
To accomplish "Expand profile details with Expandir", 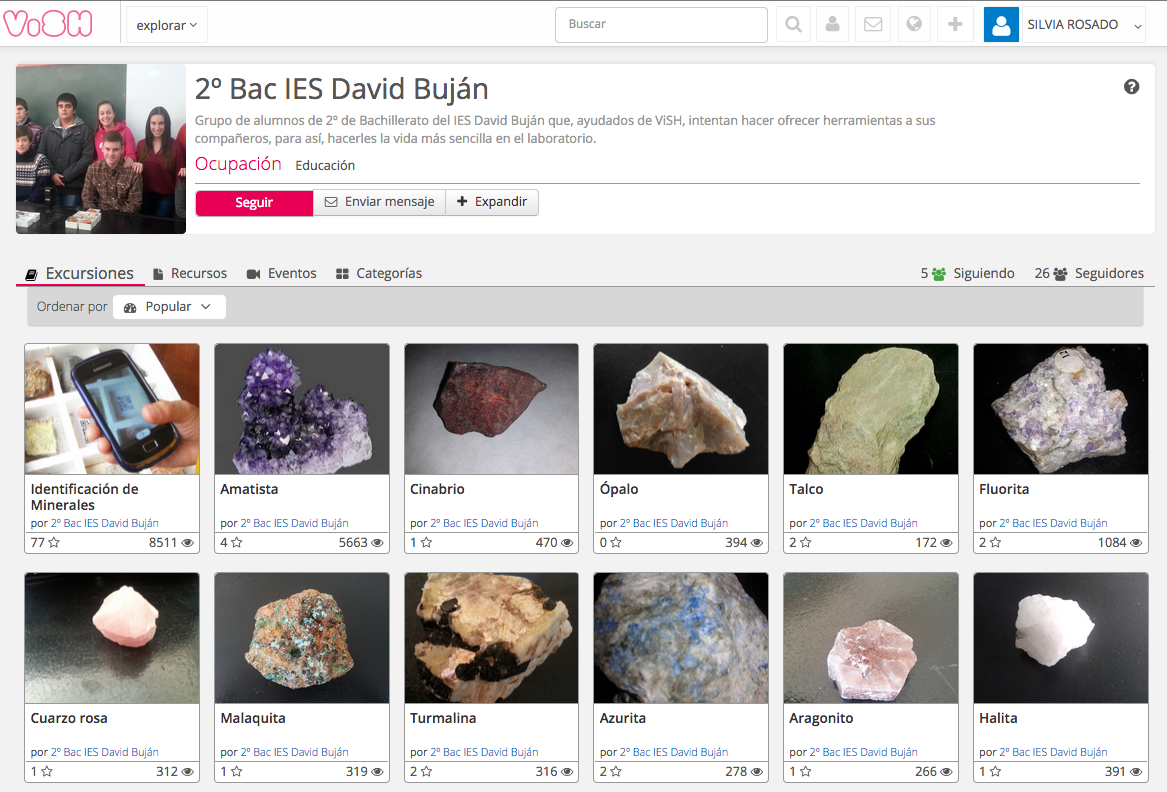I will pyautogui.click(x=492, y=202).
